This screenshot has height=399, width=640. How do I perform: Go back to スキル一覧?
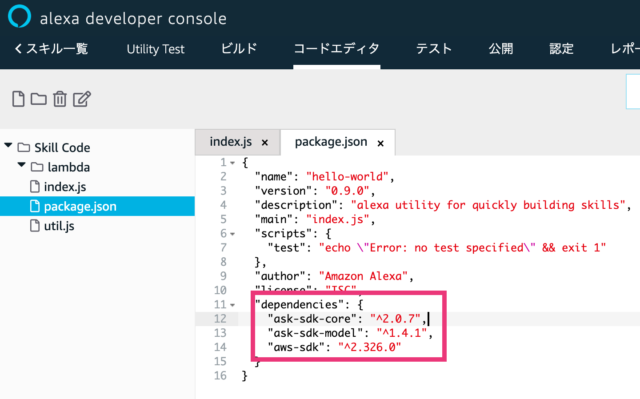(51, 49)
